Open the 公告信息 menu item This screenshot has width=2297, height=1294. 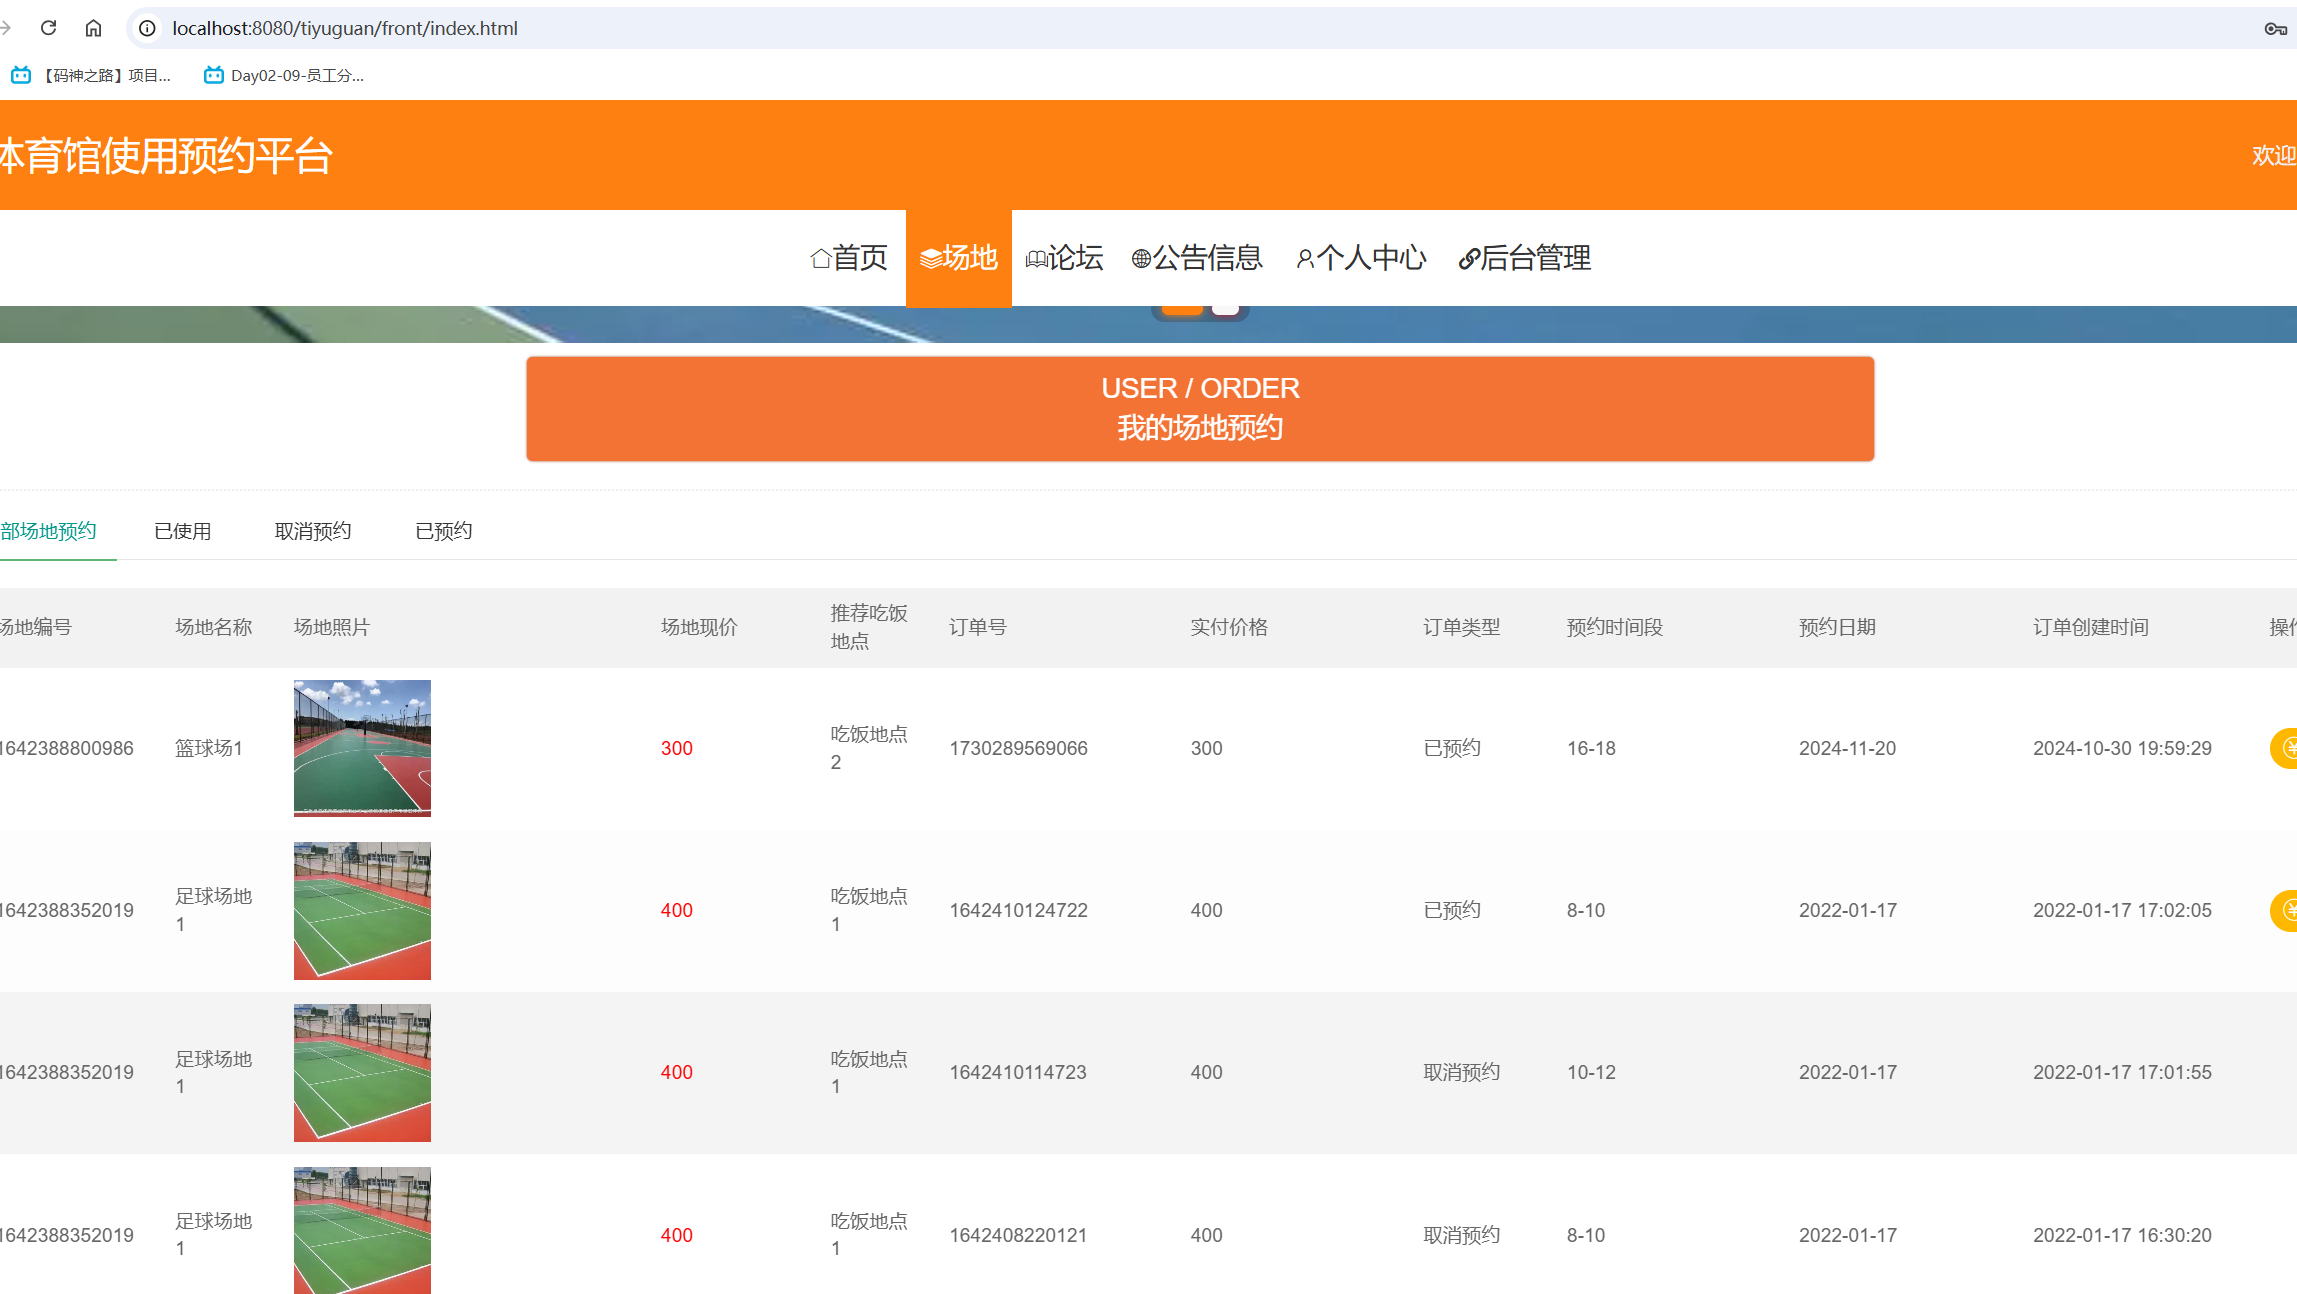click(x=1197, y=258)
